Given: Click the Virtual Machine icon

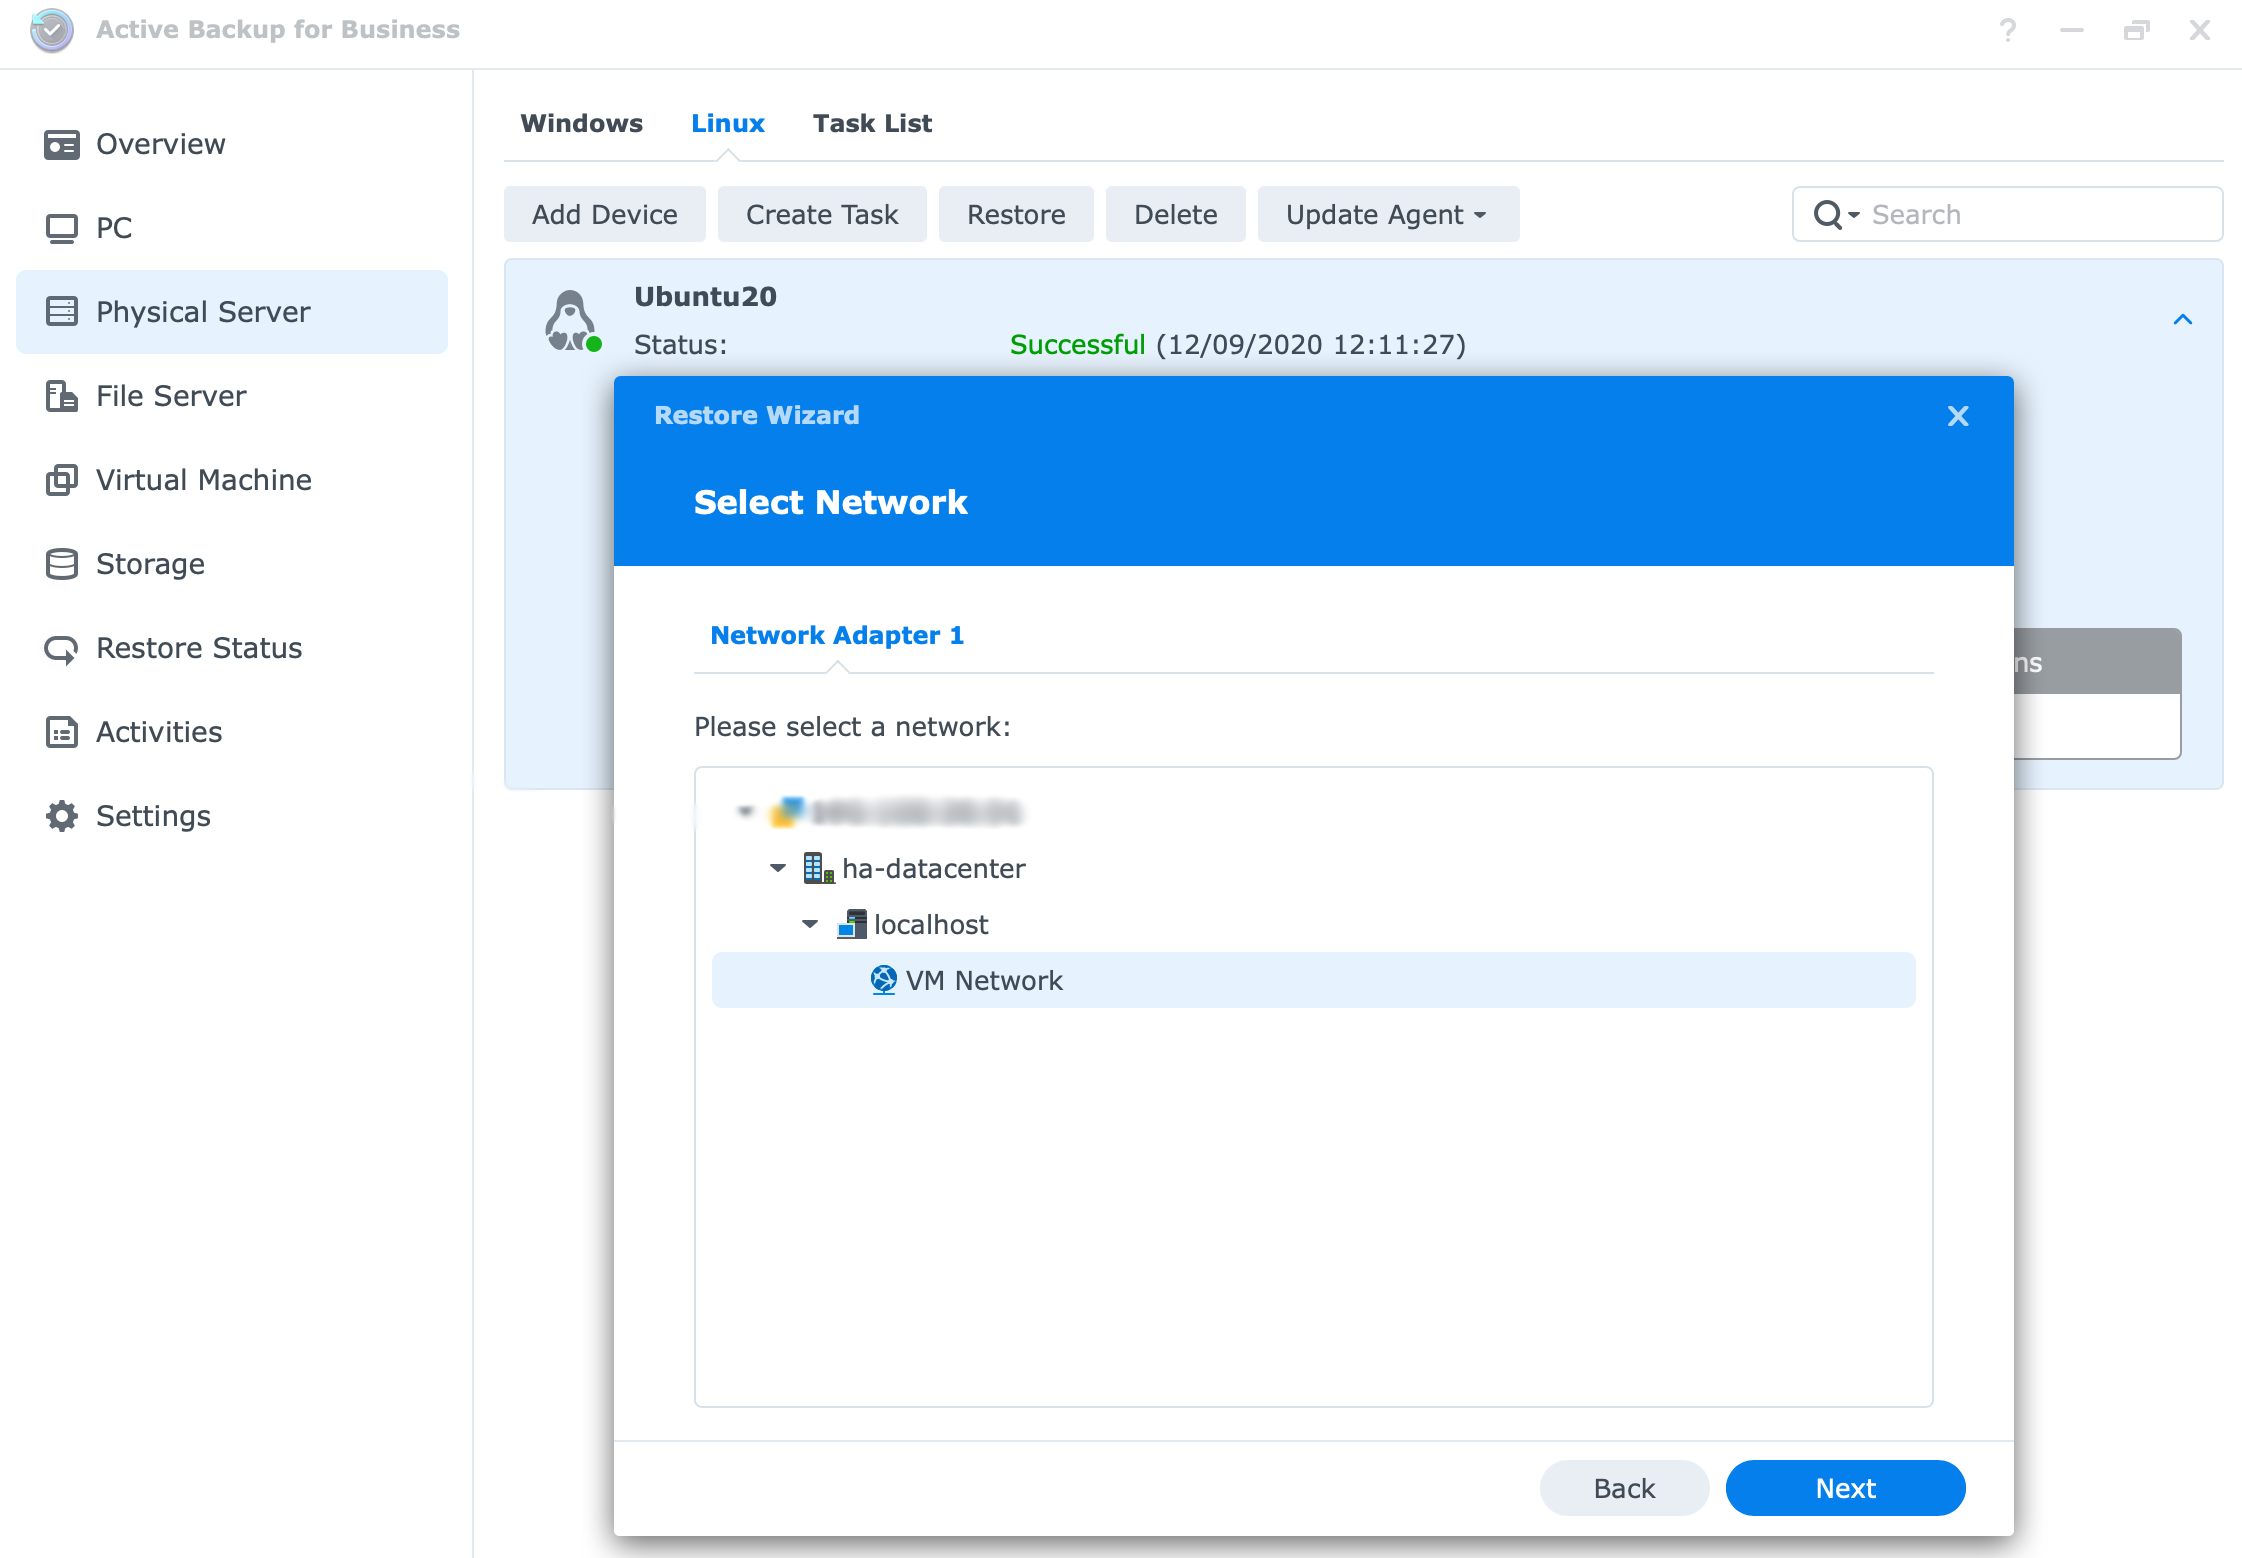Looking at the screenshot, I should [x=61, y=481].
